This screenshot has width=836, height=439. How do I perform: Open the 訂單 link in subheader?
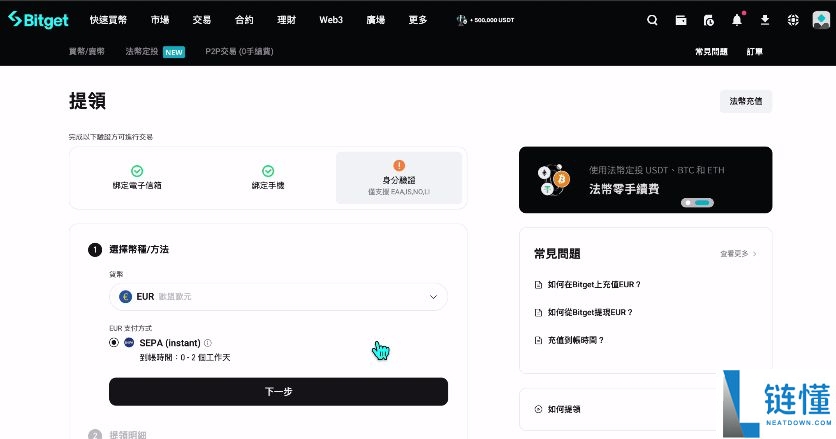754,51
